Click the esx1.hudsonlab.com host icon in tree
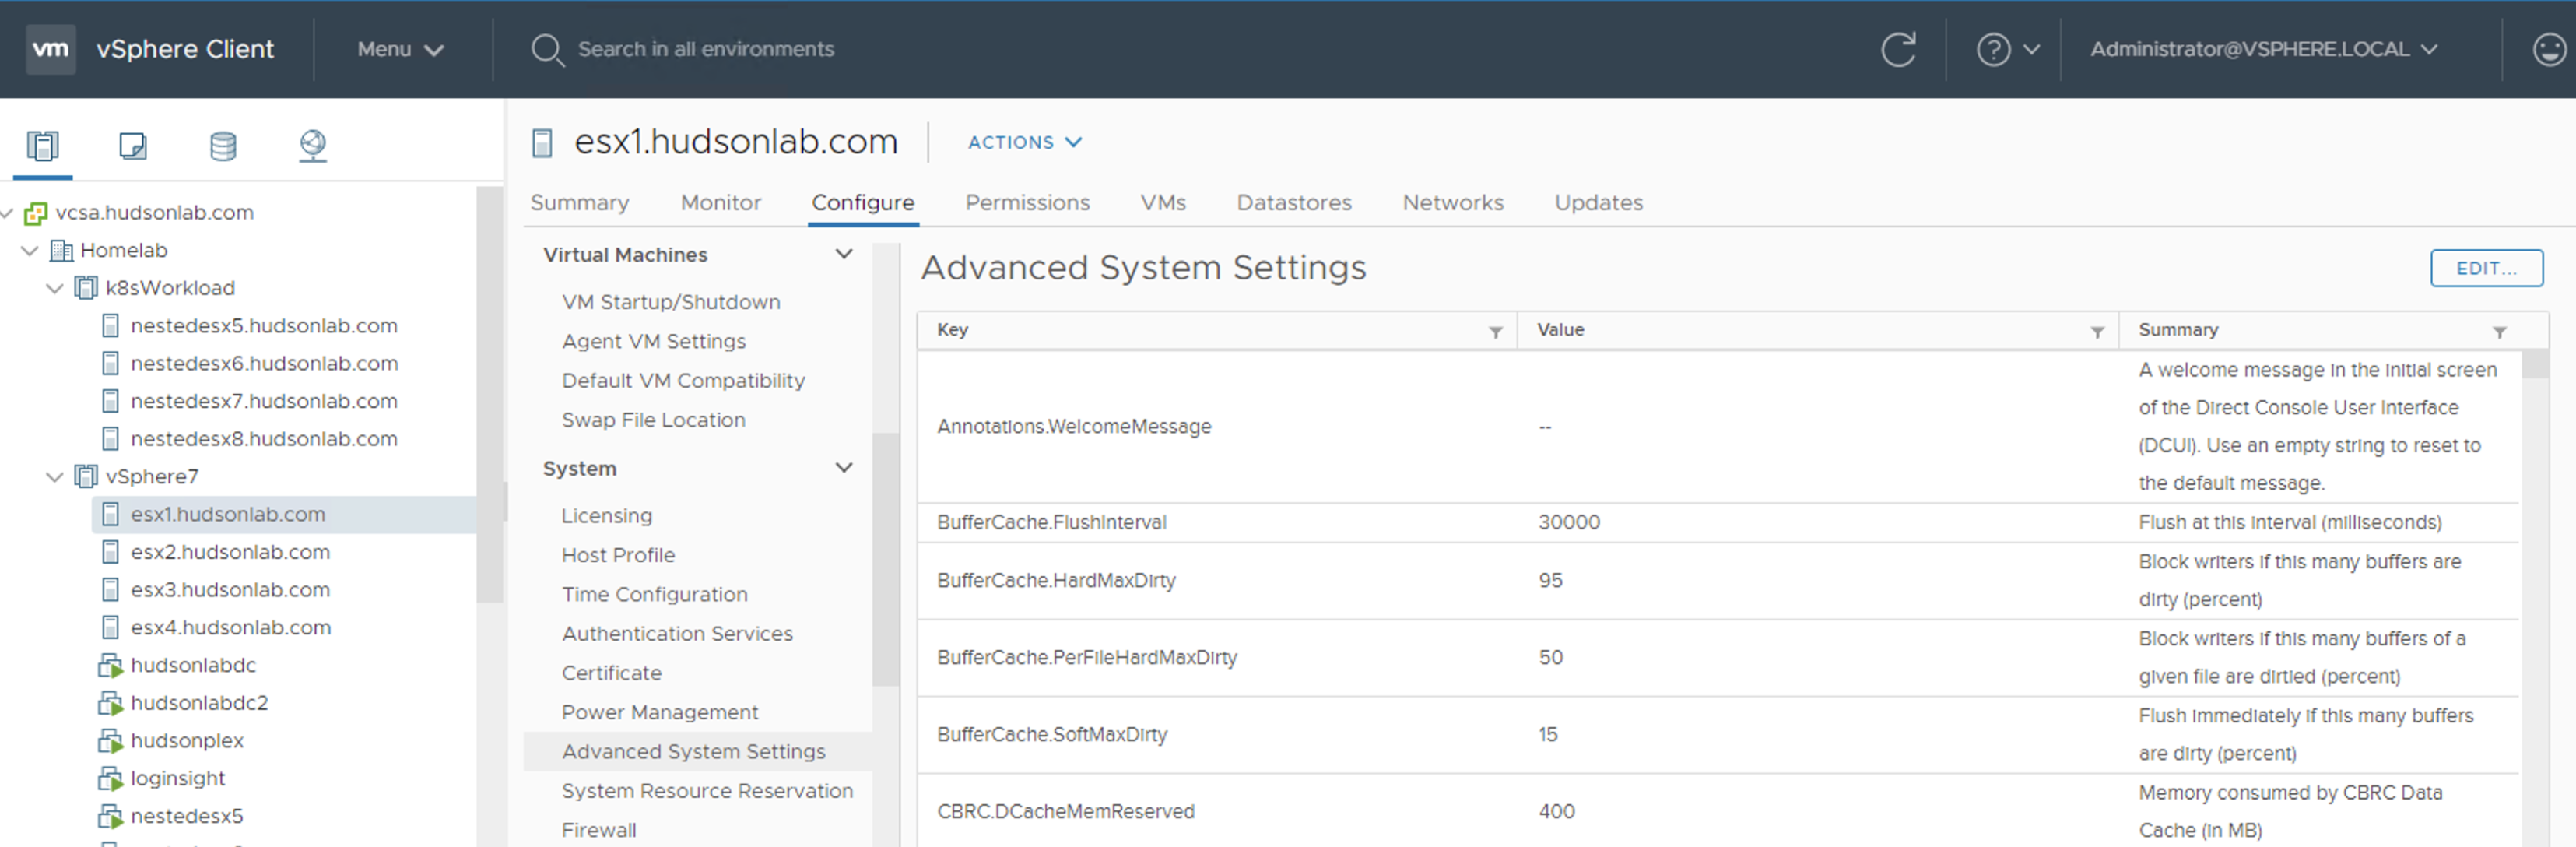Screen dimensions: 2576x847 click(111, 515)
